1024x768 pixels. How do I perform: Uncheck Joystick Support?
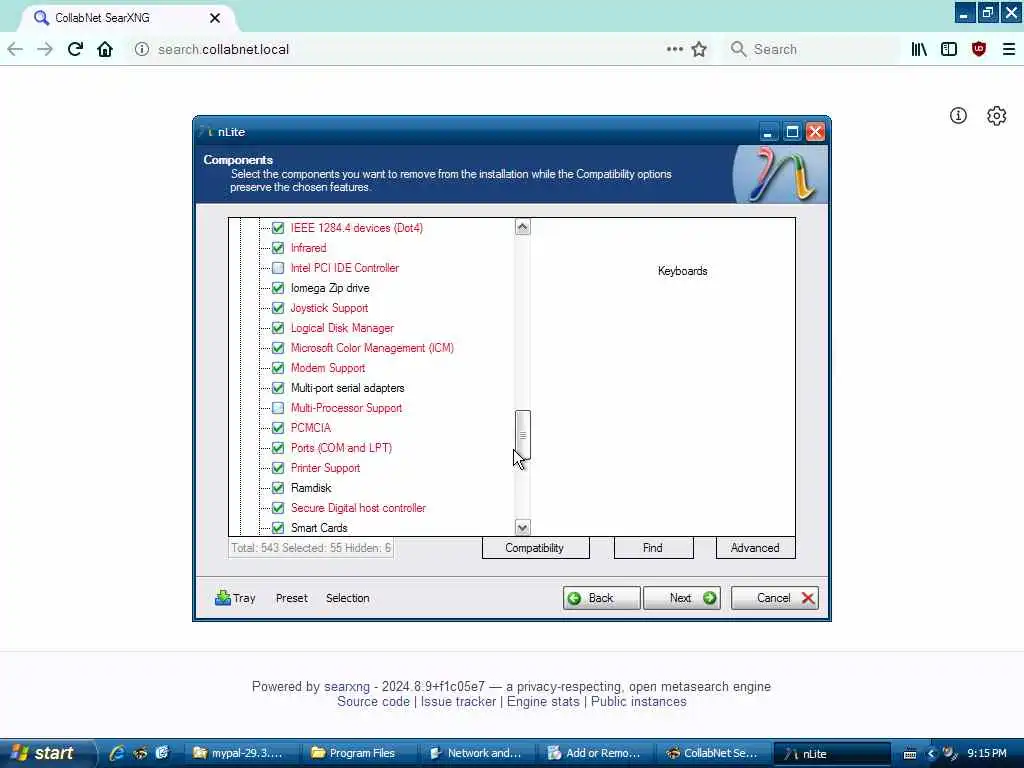click(278, 308)
